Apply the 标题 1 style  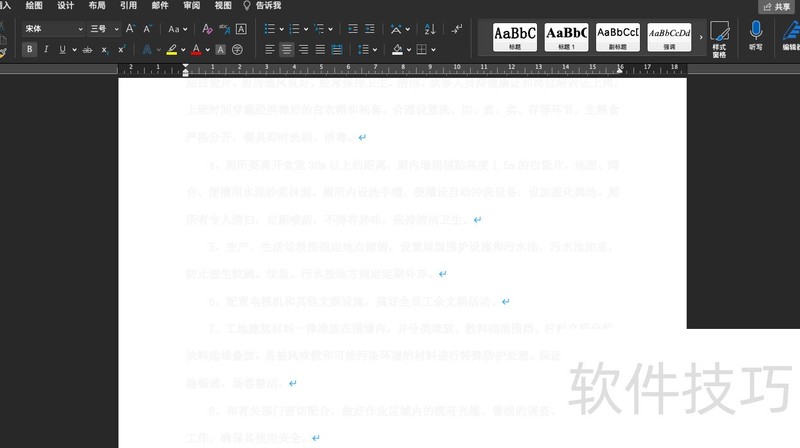[566, 37]
